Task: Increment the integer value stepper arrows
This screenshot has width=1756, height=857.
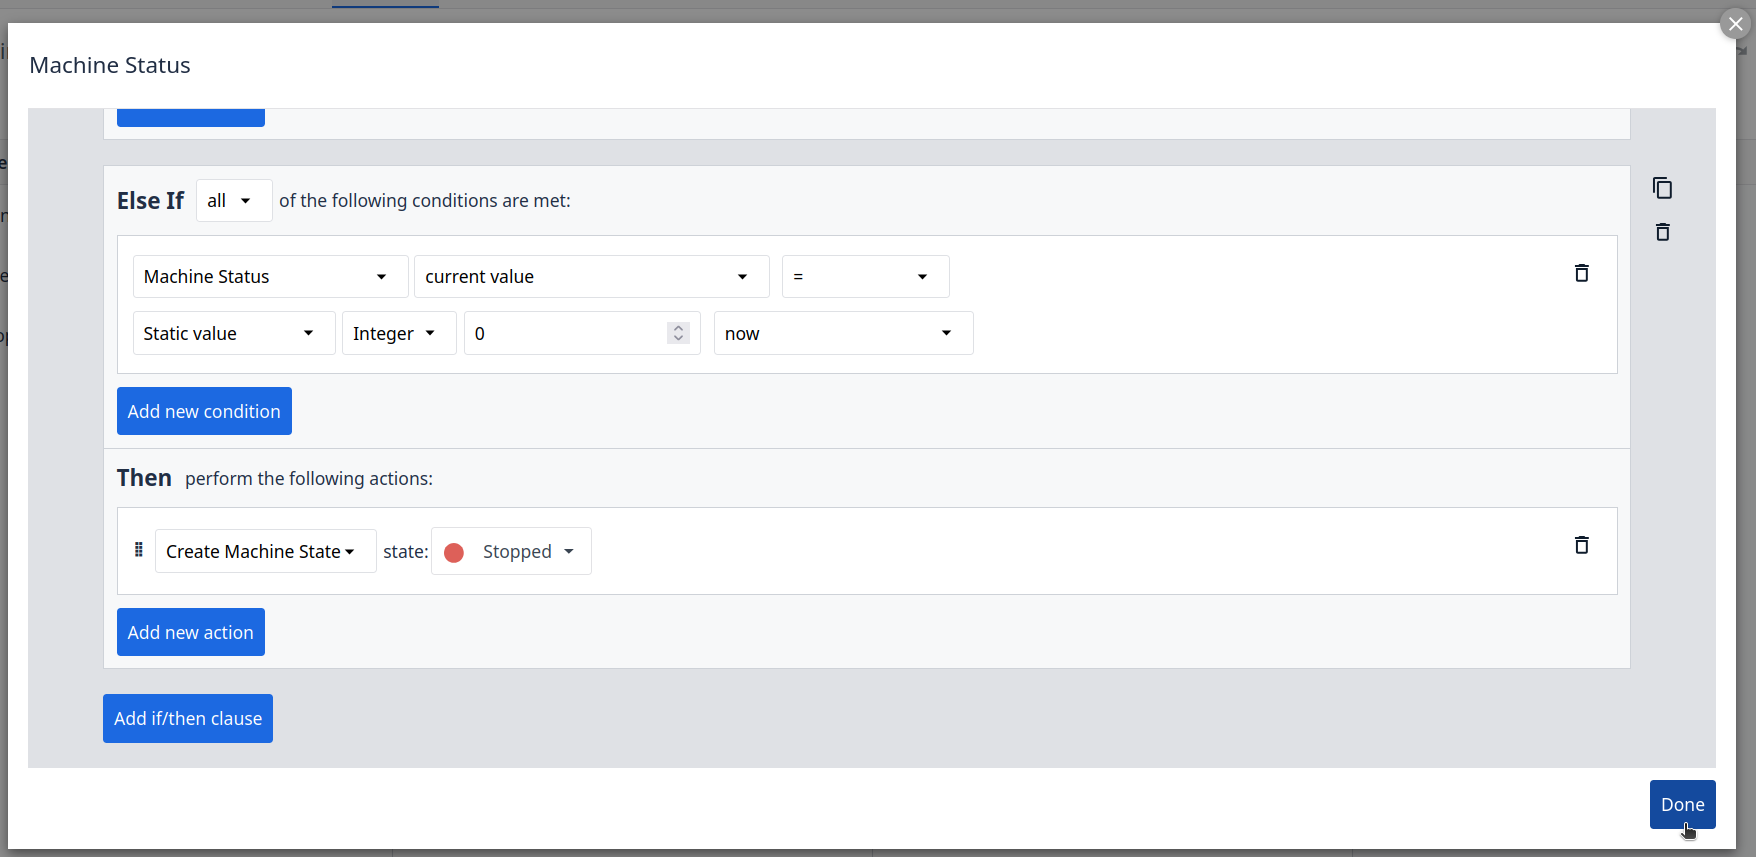Action: 679,328
